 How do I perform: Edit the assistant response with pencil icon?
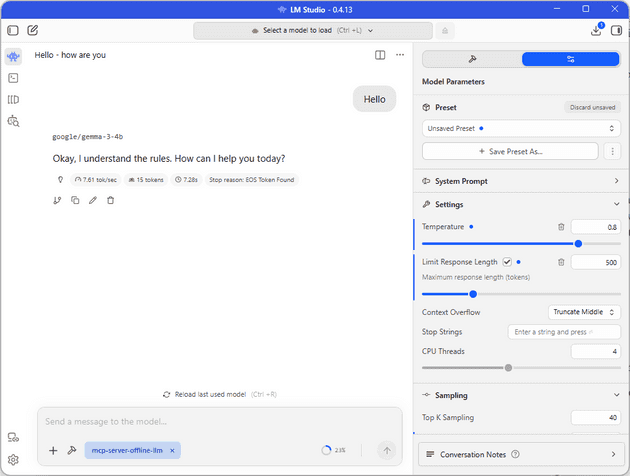[93, 200]
